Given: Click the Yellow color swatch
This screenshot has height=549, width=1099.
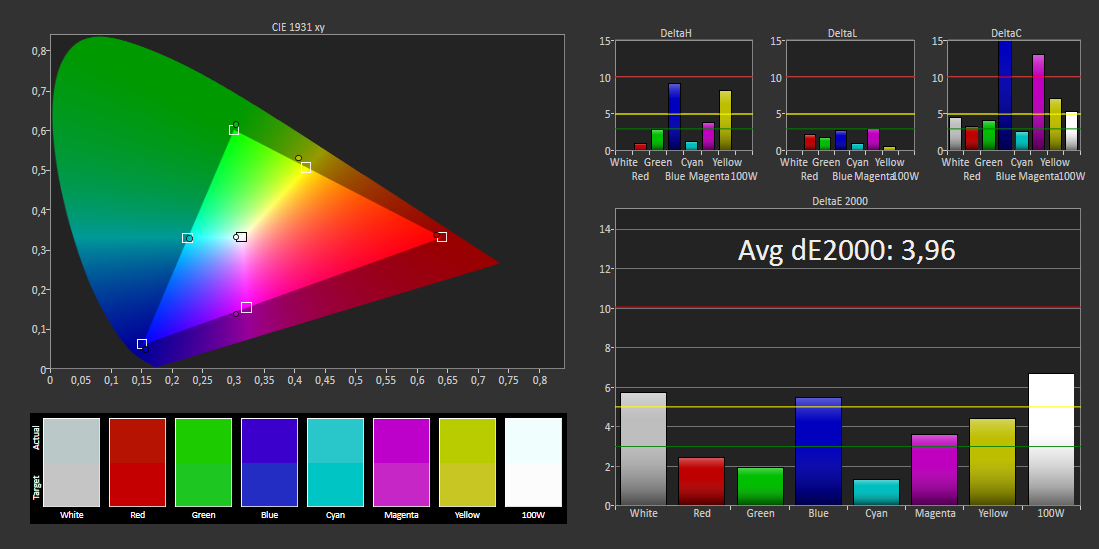Looking at the screenshot, I should point(467,463).
